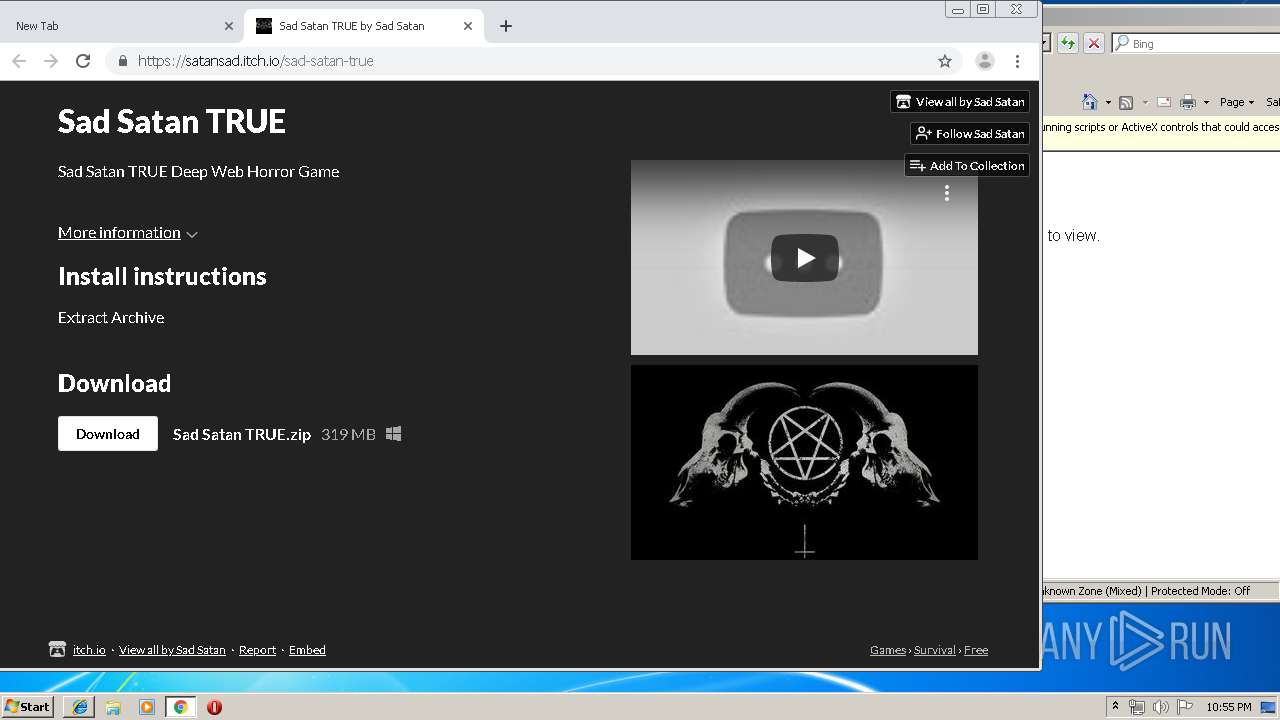Click the Add To Collection button
Viewport: 1280px width, 720px height.
[967, 166]
